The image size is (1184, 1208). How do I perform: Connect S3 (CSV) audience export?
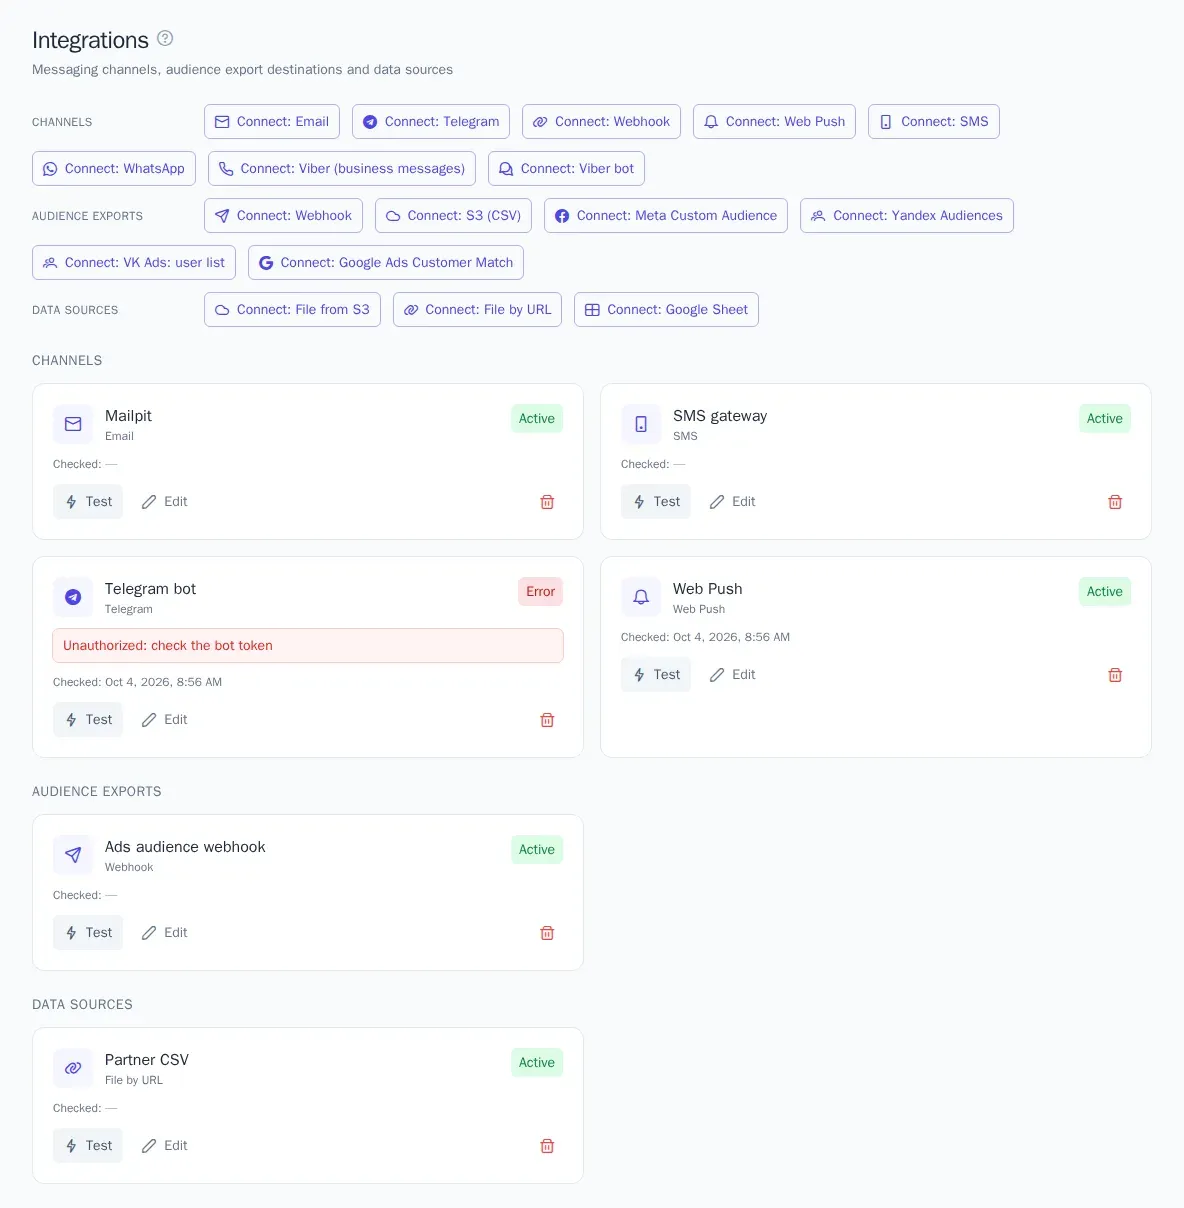(x=453, y=216)
